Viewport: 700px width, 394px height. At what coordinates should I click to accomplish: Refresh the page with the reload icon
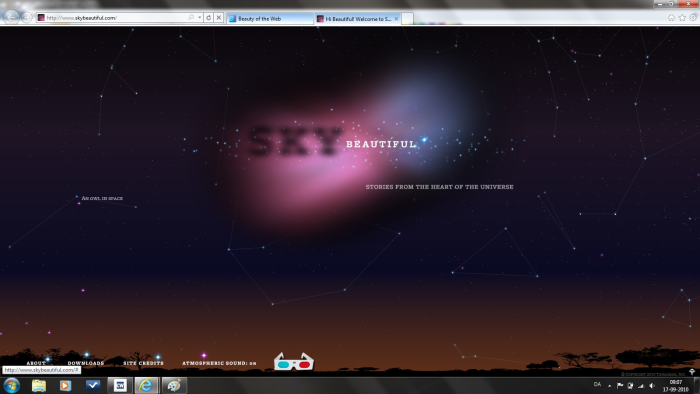[208, 18]
